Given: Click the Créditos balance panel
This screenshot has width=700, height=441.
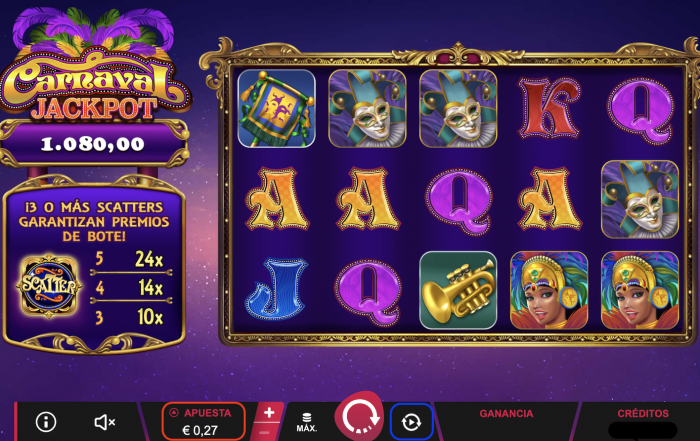Looking at the screenshot, I should coord(642,421).
